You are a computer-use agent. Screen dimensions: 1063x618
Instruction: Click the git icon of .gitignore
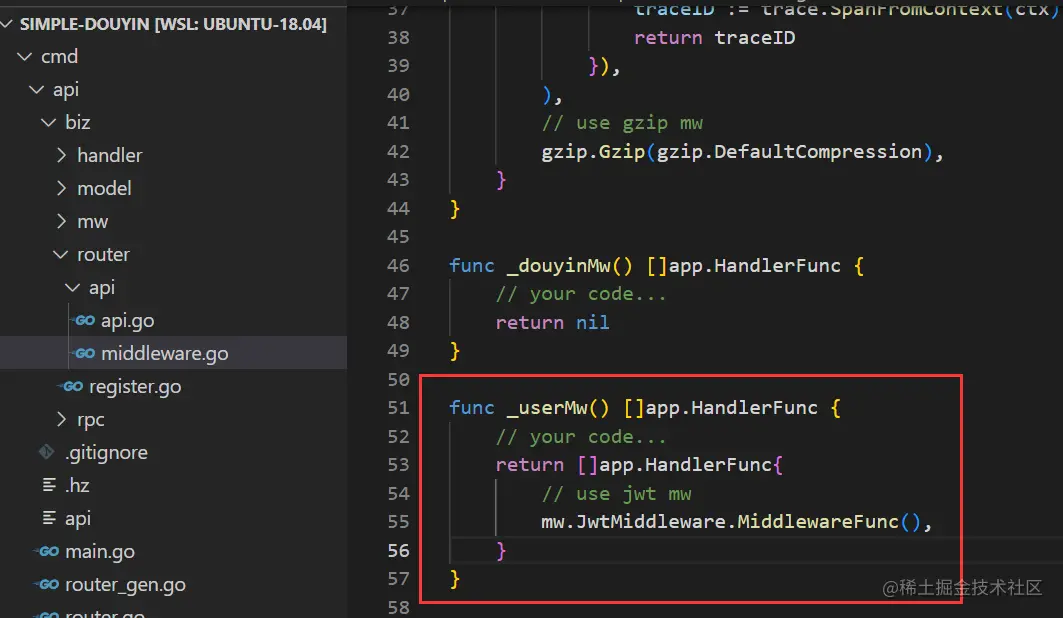pyautogui.click(x=47, y=452)
